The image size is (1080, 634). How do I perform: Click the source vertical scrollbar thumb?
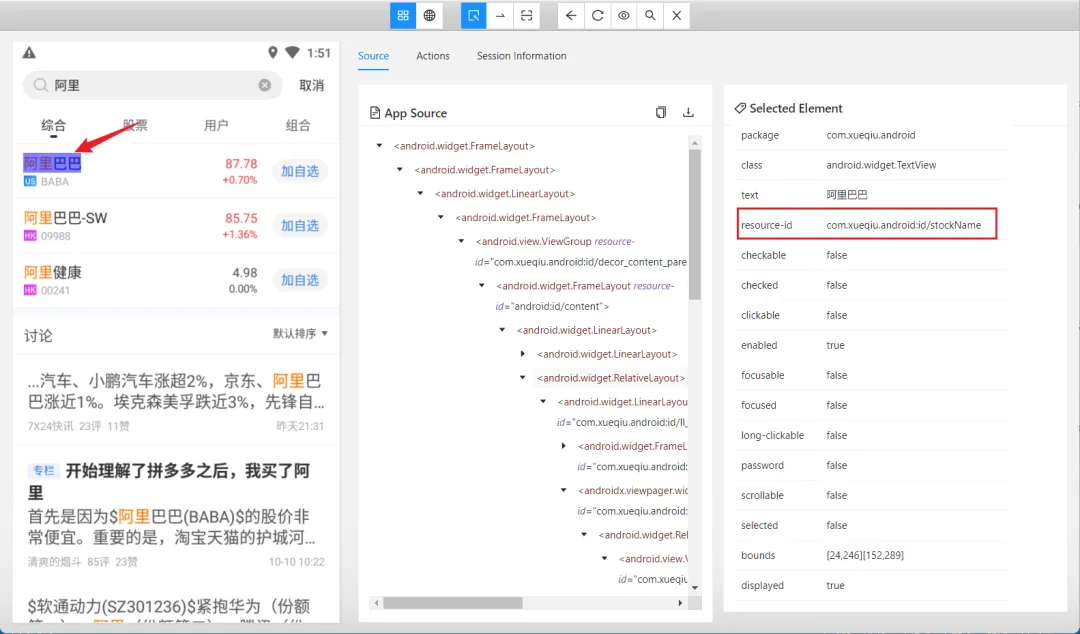695,225
